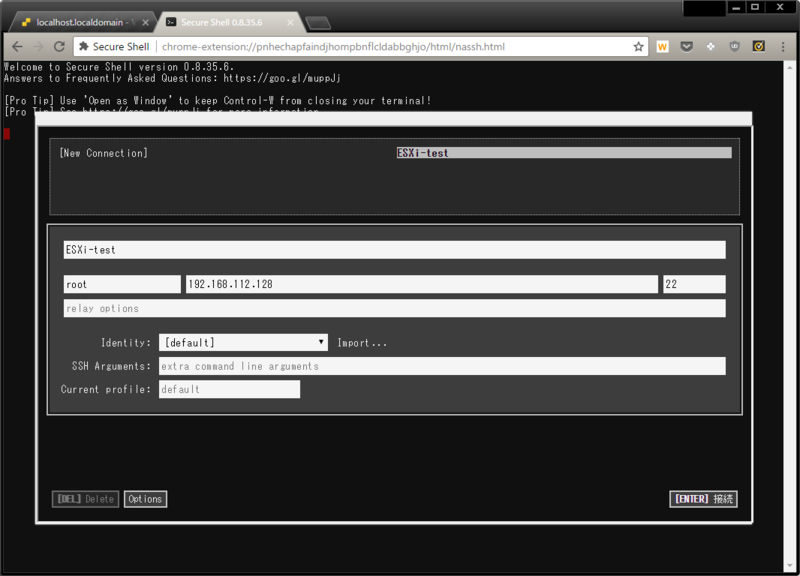
Task: Click the port field showing 22
Action: point(694,284)
